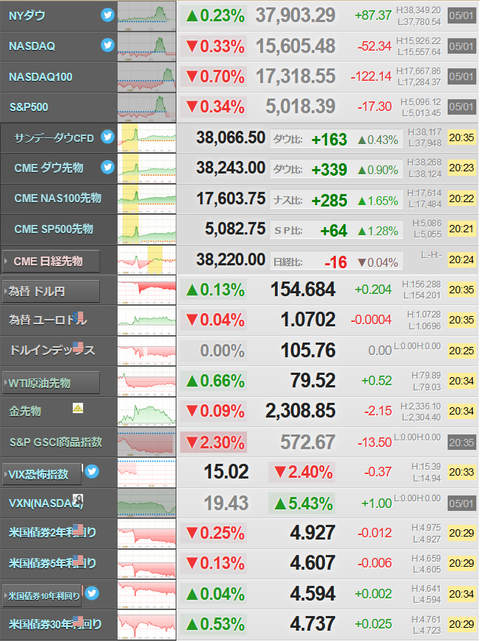The width and height of the screenshot is (480, 641).
Task: Click the CME NAS100先物 price 17,603.75
Action: (x=231, y=198)
